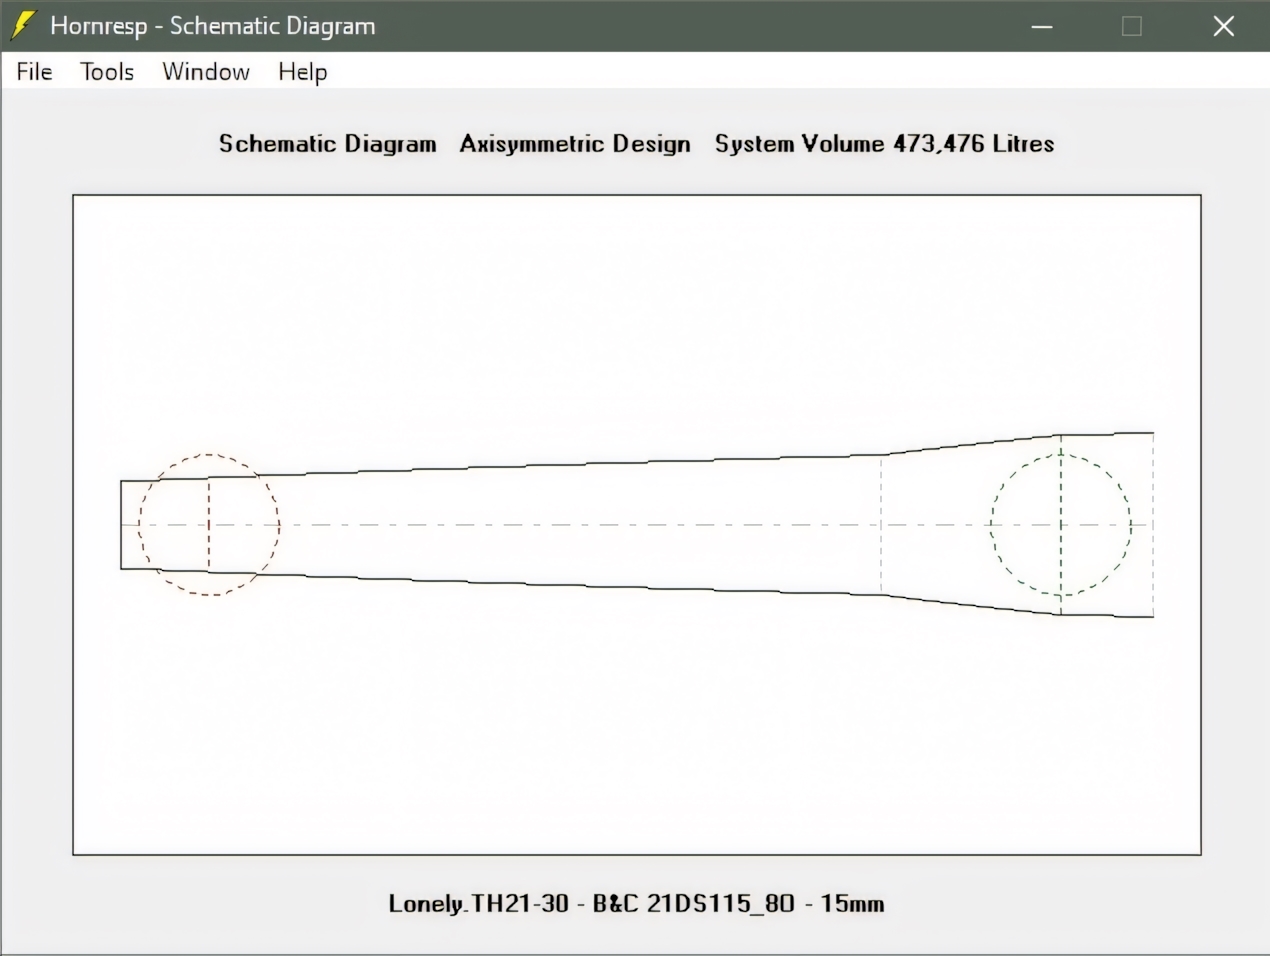Viewport: 1270px width, 956px height.
Task: Click the disabled maximize window button
Action: 1132,26
